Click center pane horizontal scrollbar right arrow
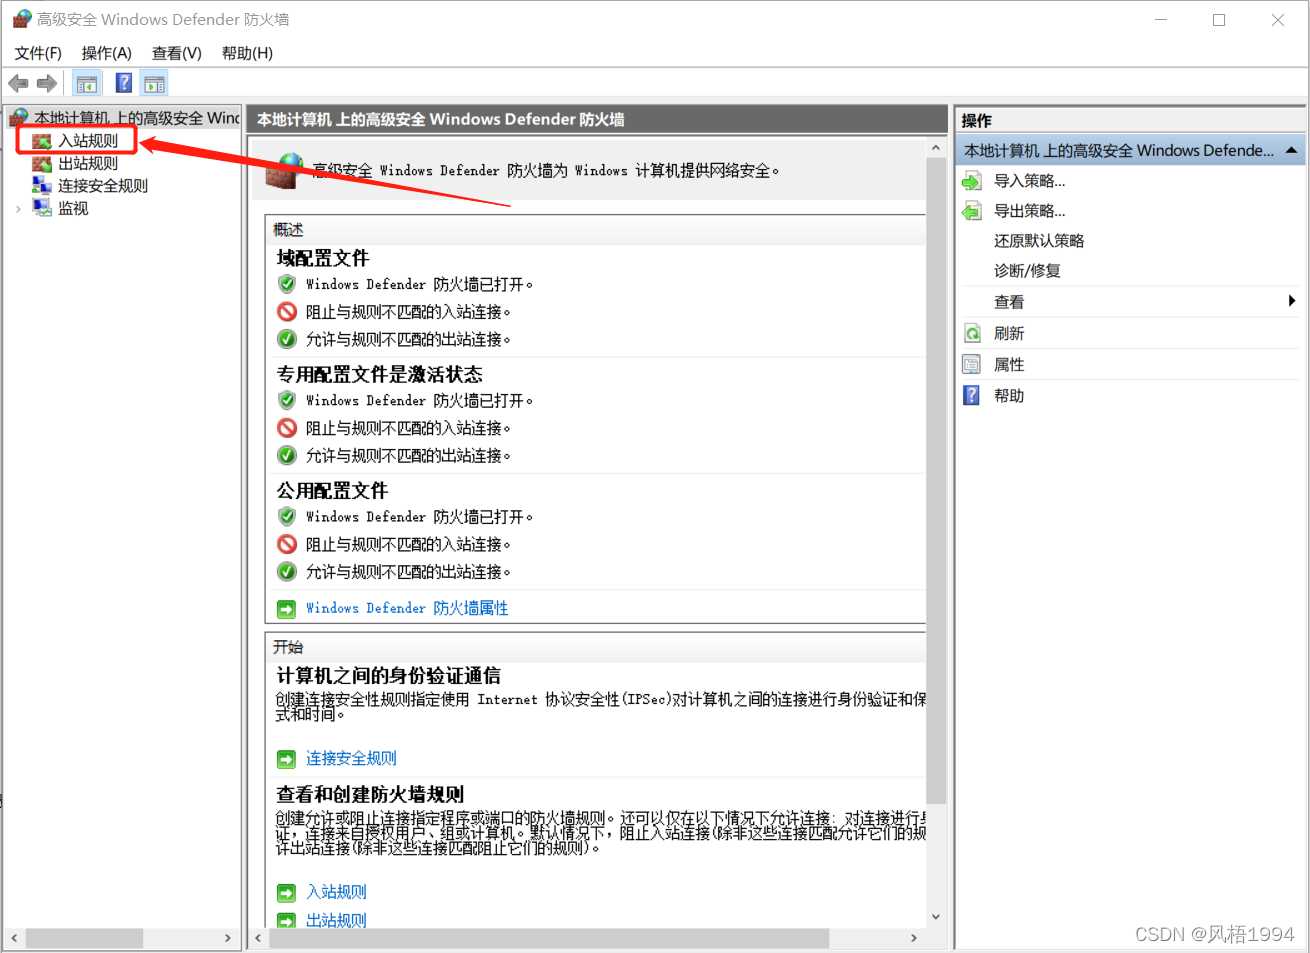The width and height of the screenshot is (1310, 953). (914, 938)
